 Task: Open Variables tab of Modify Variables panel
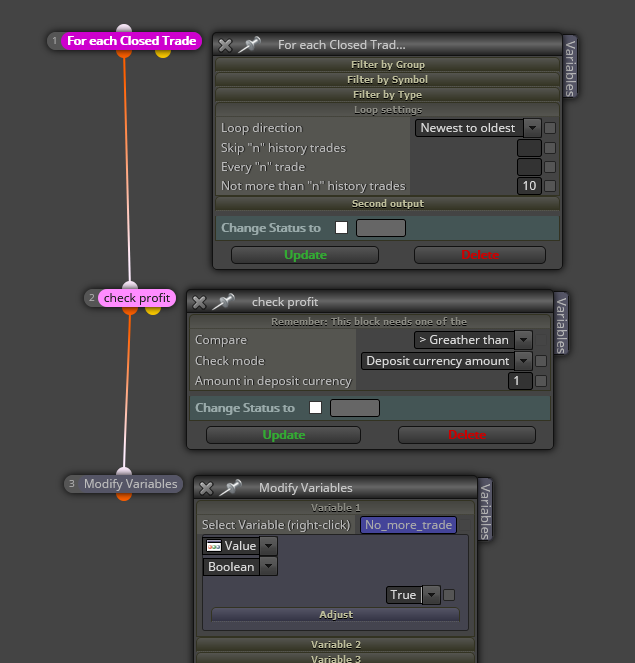tap(485, 510)
